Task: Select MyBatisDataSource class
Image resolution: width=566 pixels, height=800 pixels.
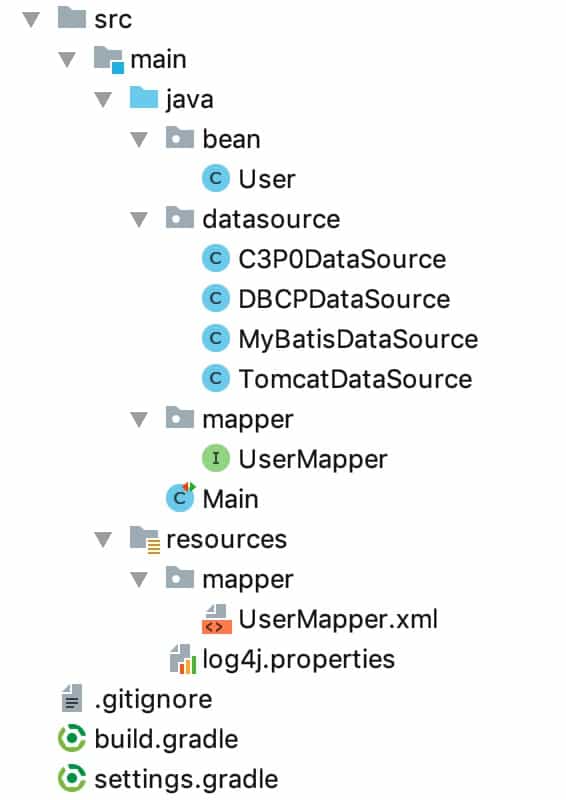Action: click(358, 339)
